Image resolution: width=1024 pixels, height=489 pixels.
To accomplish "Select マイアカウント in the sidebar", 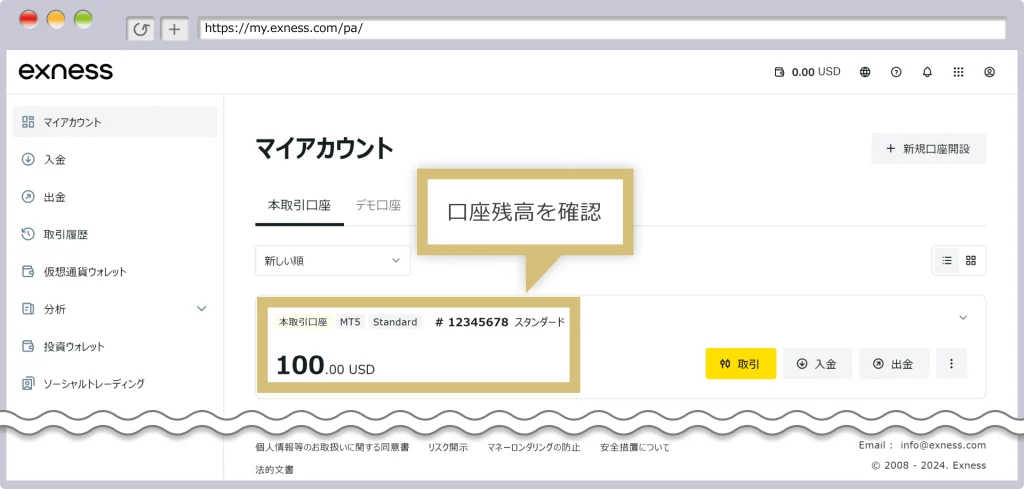I will pyautogui.click(x=115, y=122).
